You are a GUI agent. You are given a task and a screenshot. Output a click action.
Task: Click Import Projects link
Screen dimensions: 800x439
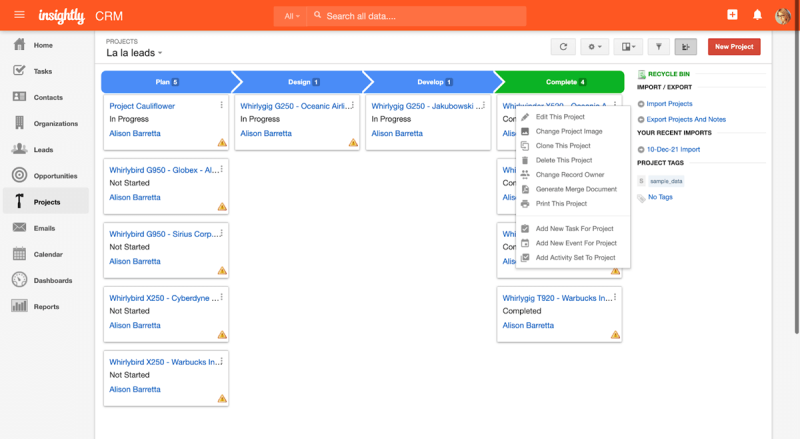pos(669,104)
